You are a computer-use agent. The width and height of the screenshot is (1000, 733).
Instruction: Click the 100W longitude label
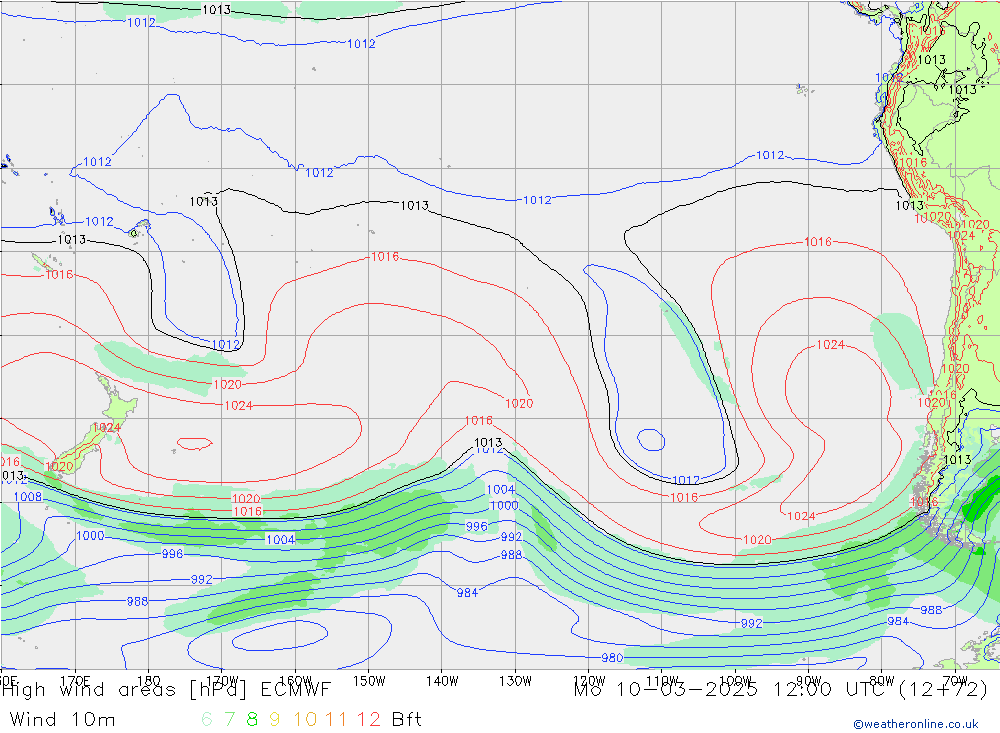(735, 681)
